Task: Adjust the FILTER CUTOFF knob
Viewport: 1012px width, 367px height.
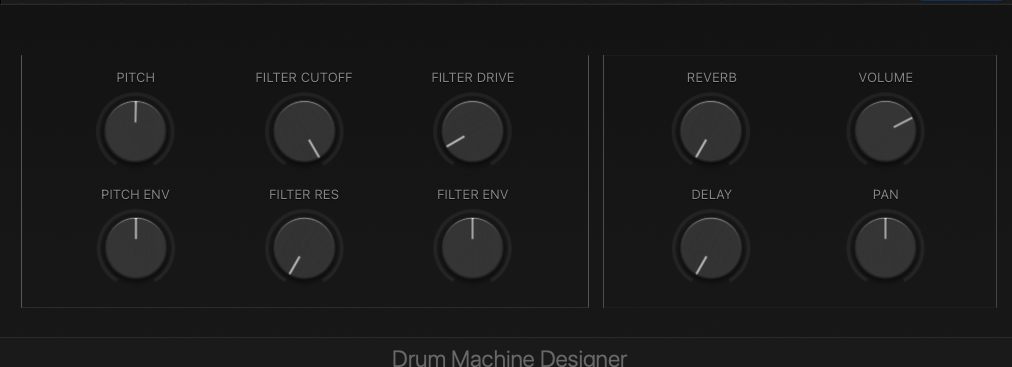Action: coord(304,132)
